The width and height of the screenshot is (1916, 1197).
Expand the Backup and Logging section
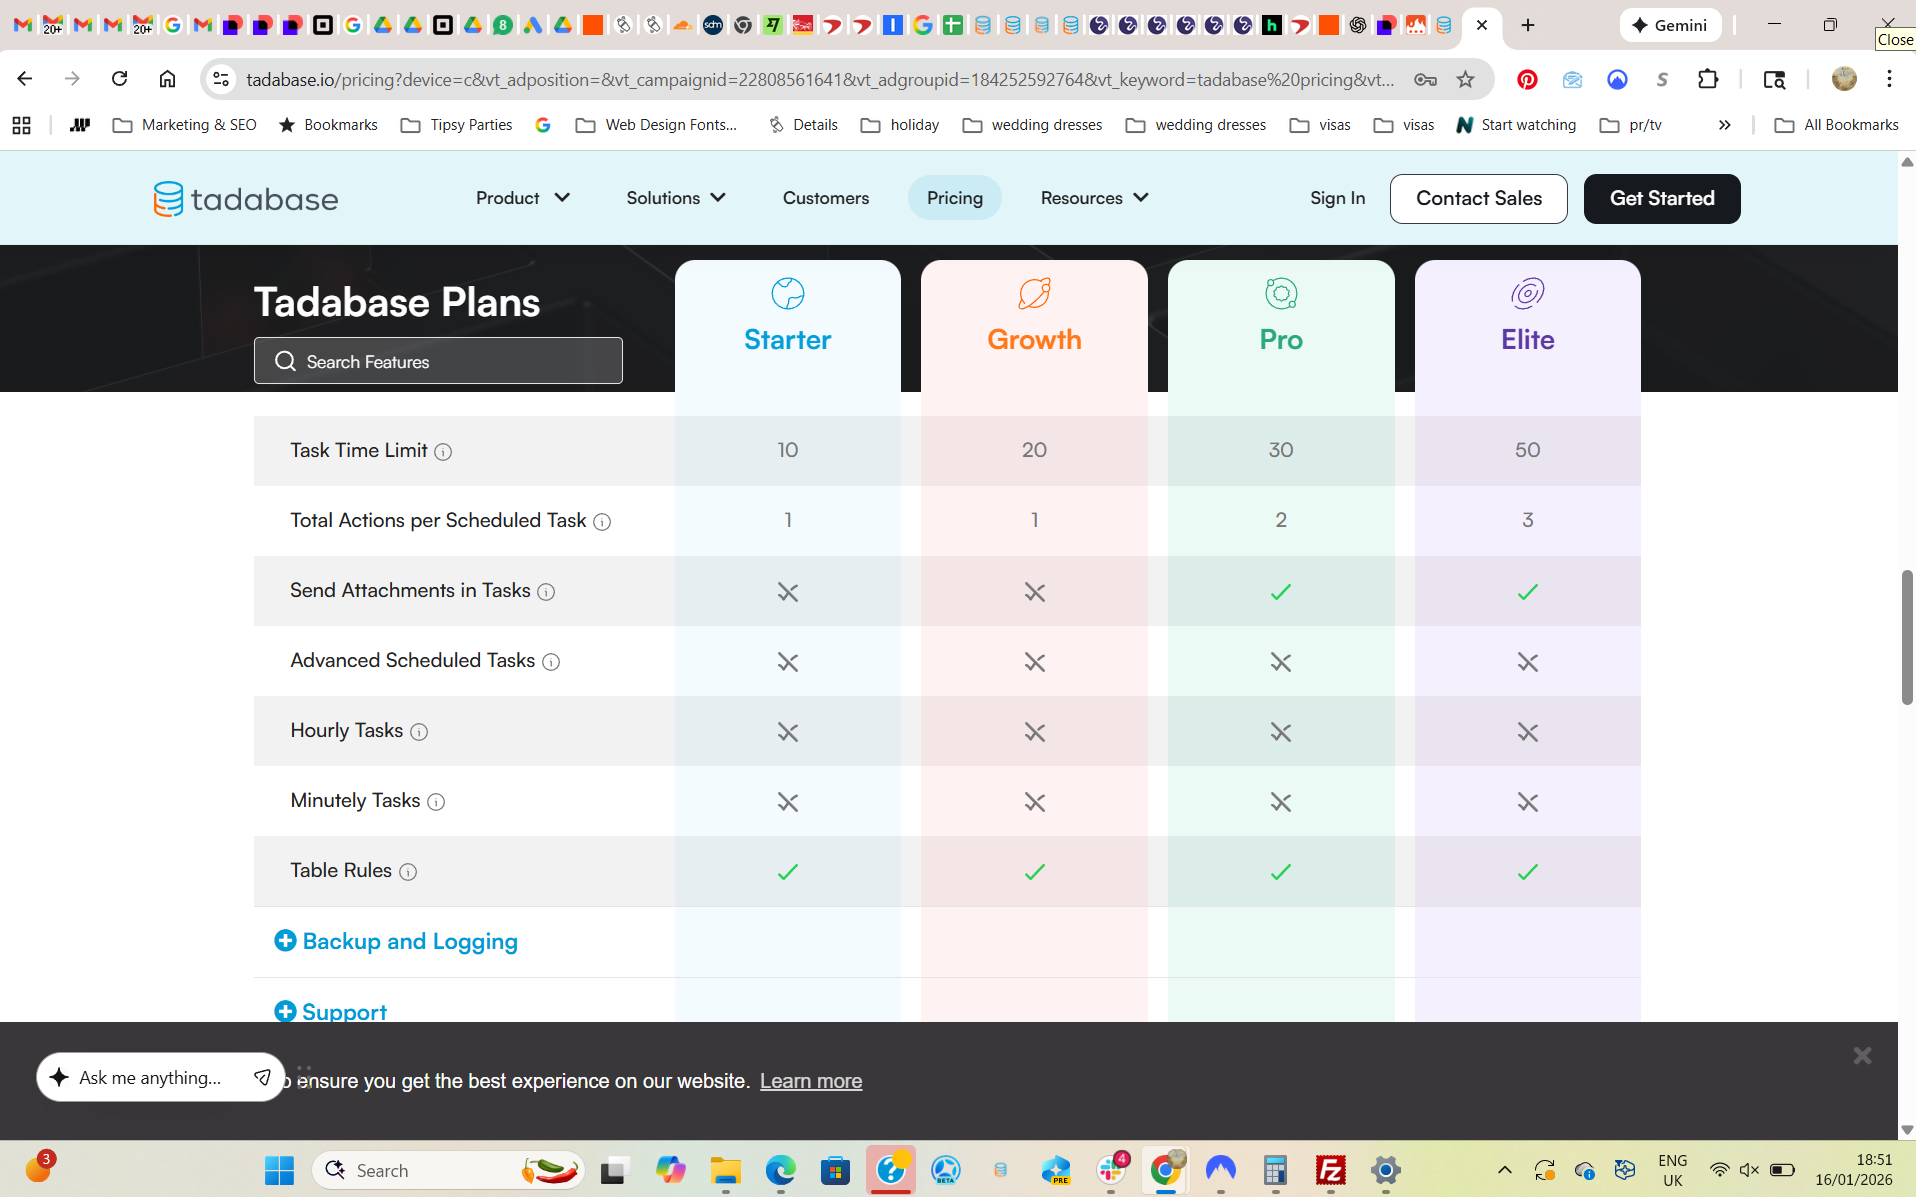396,941
